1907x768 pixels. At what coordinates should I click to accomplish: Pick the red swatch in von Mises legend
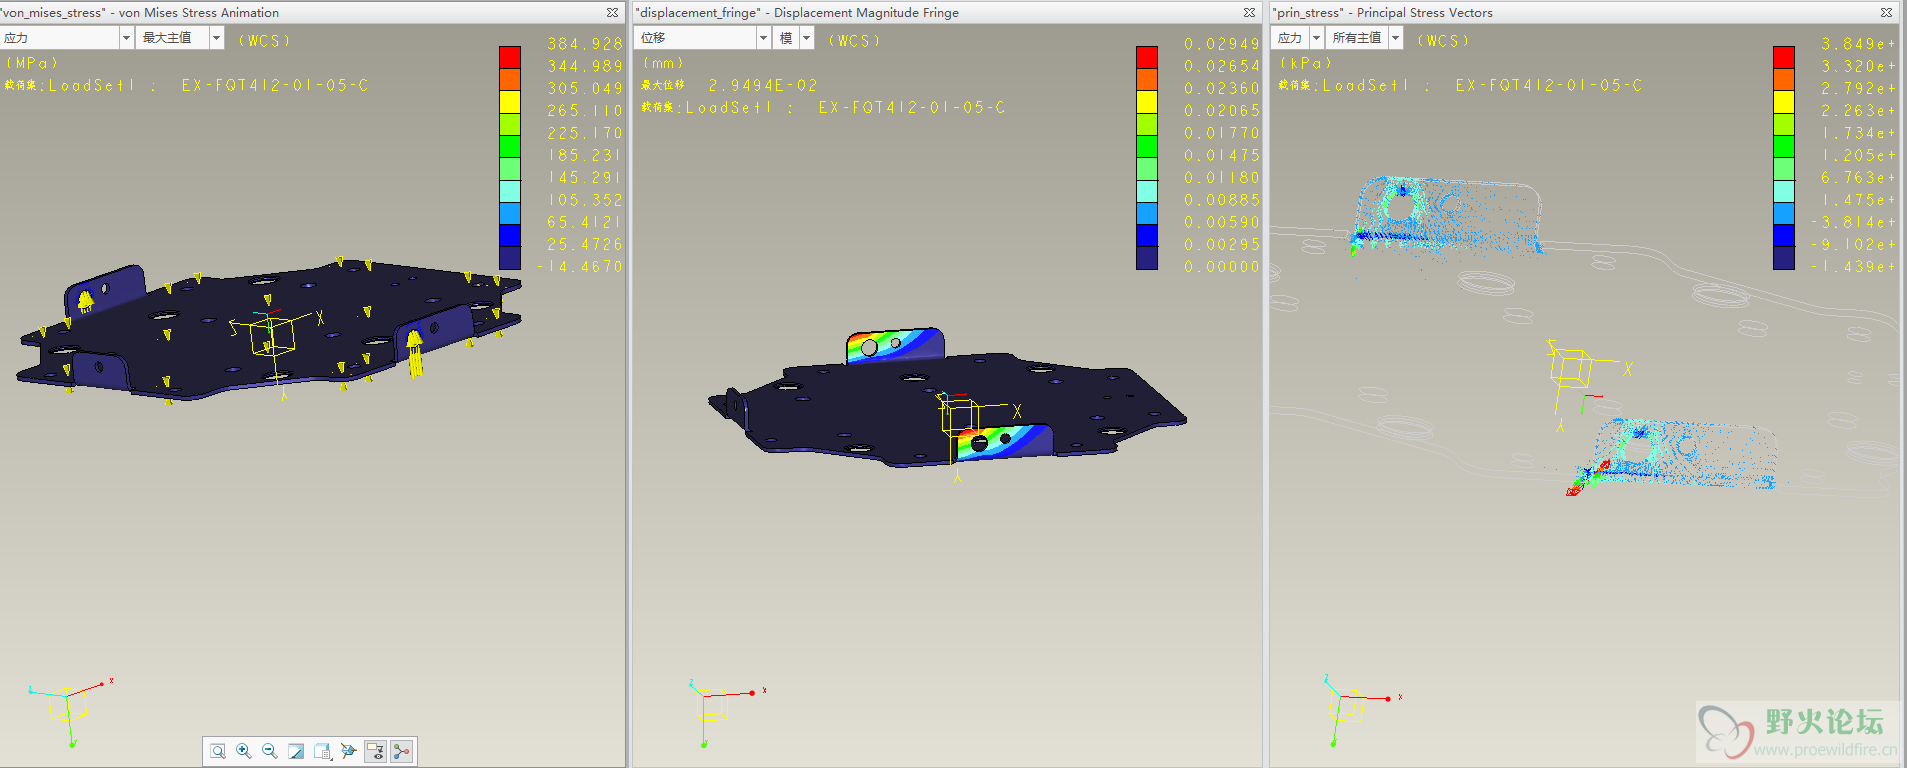(x=510, y=57)
